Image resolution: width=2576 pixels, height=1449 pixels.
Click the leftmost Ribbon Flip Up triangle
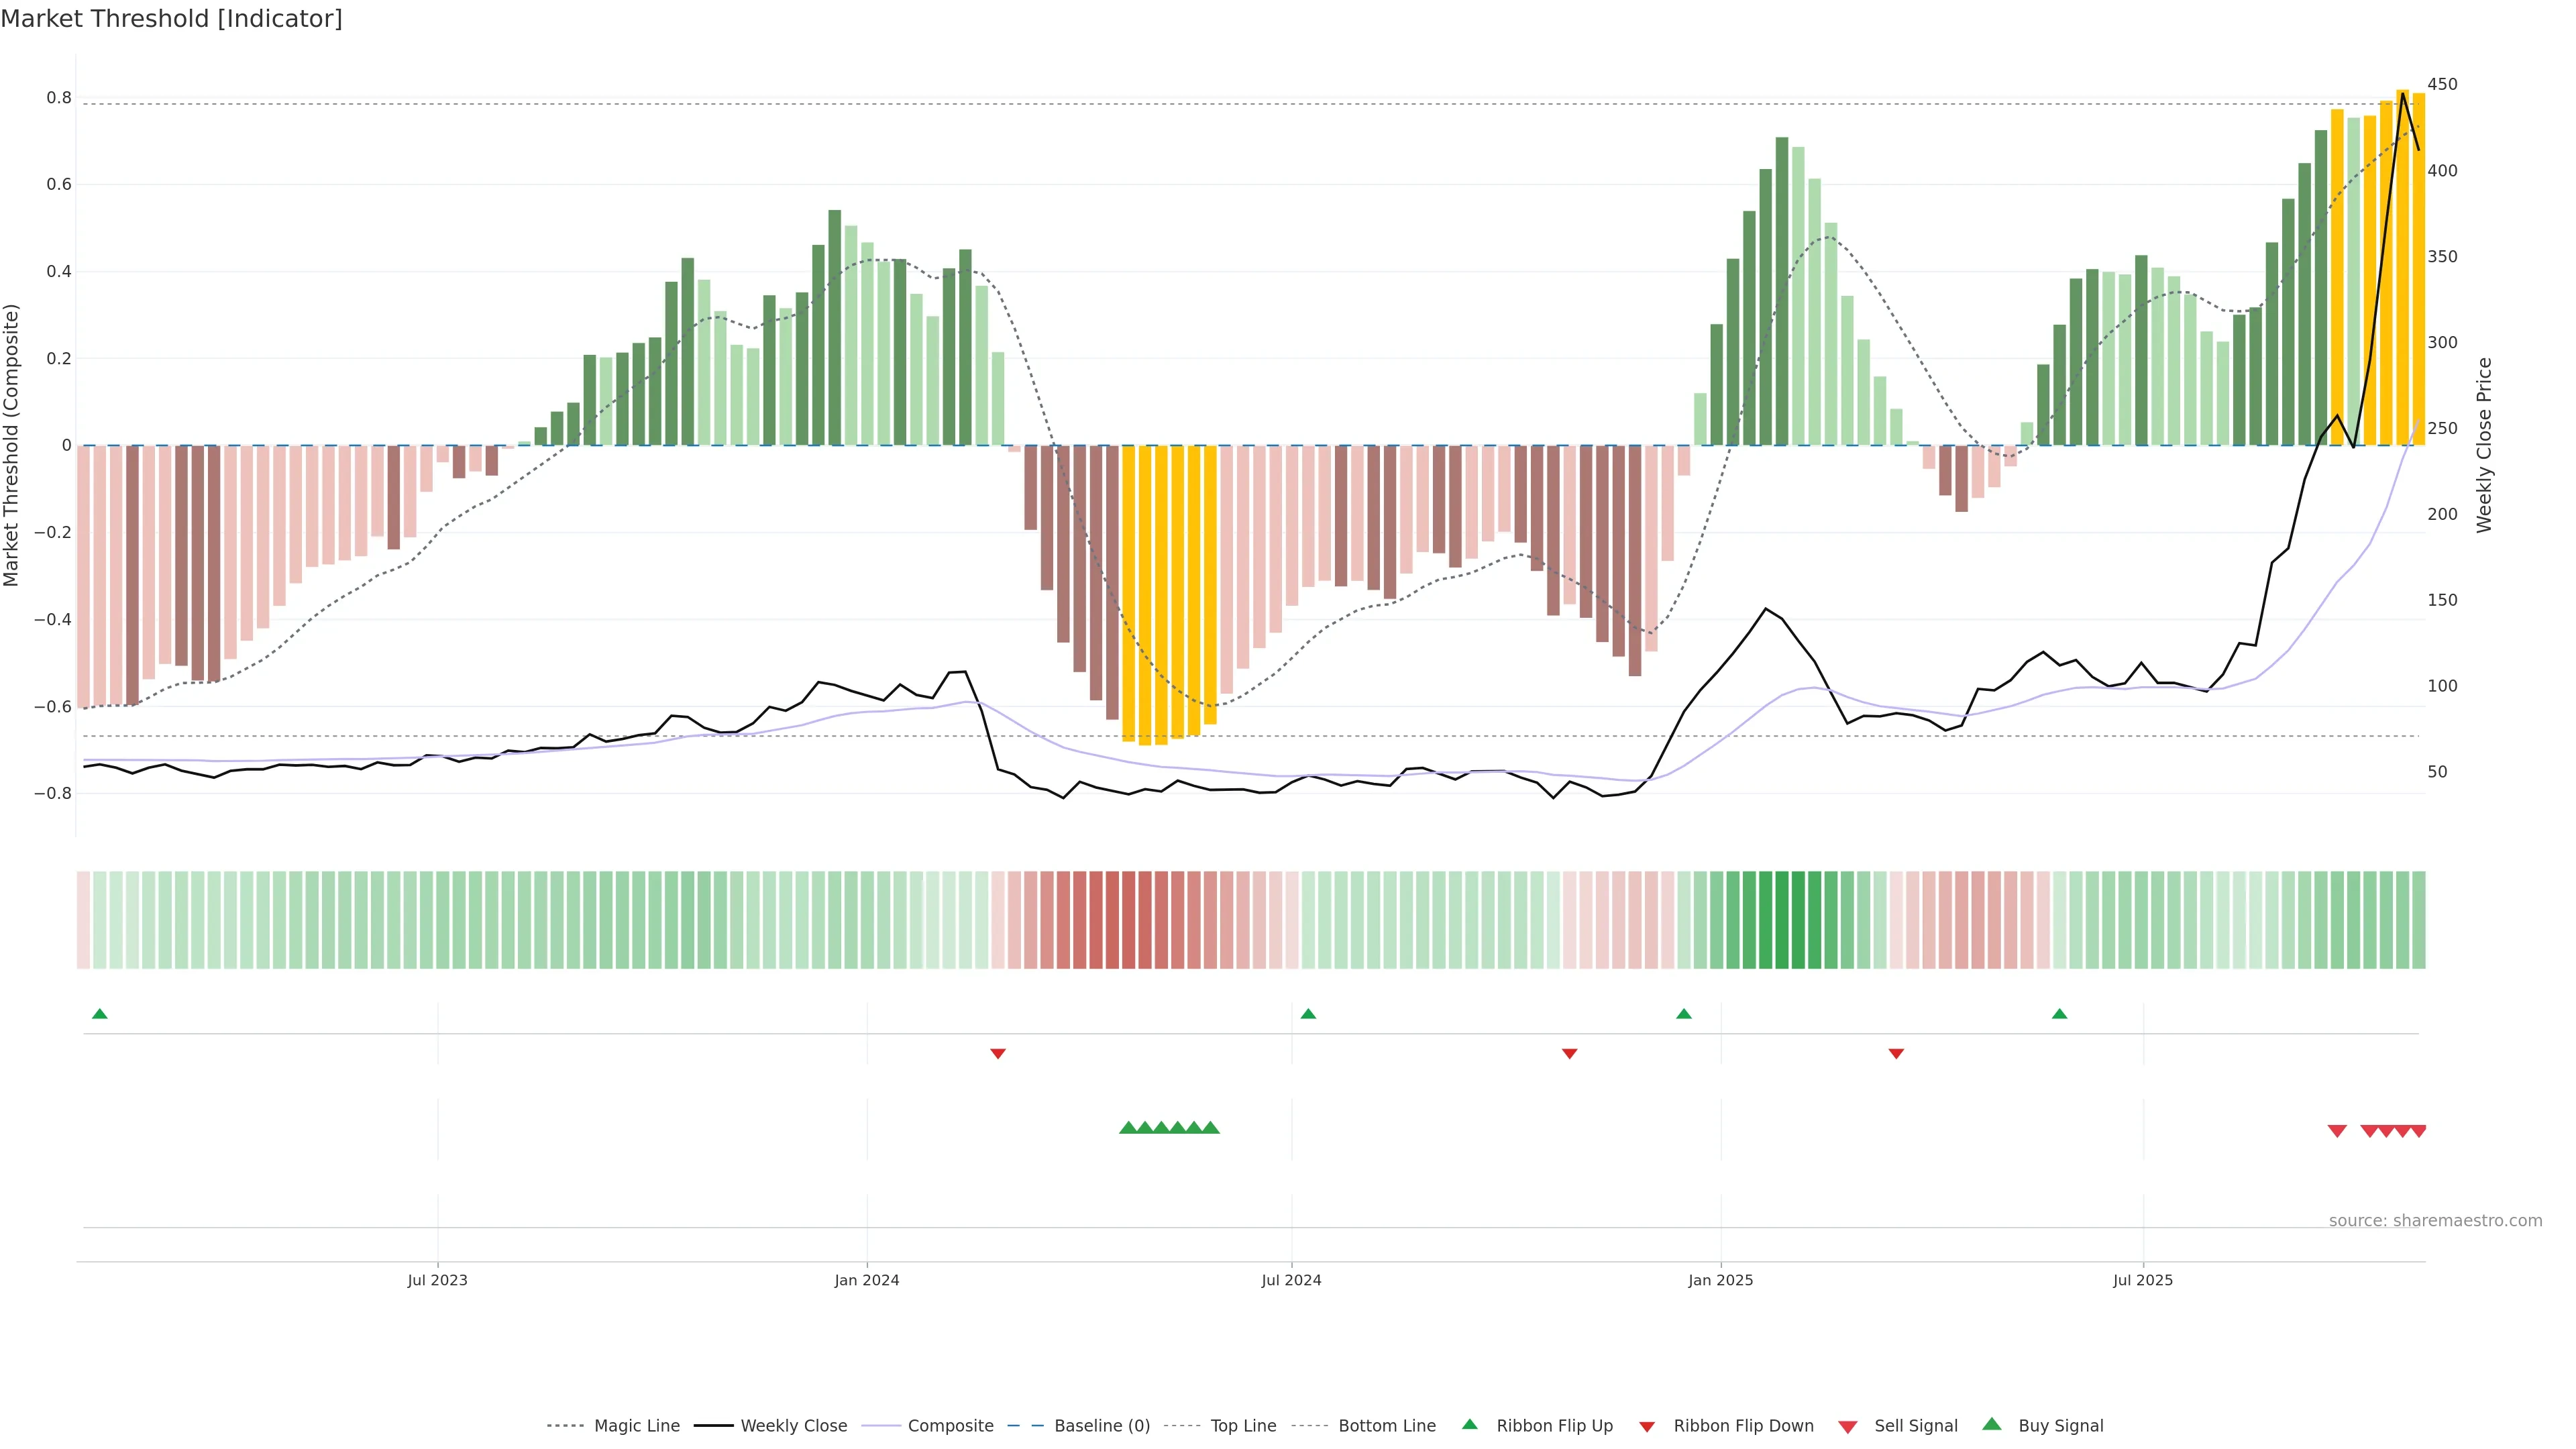coord(99,1014)
